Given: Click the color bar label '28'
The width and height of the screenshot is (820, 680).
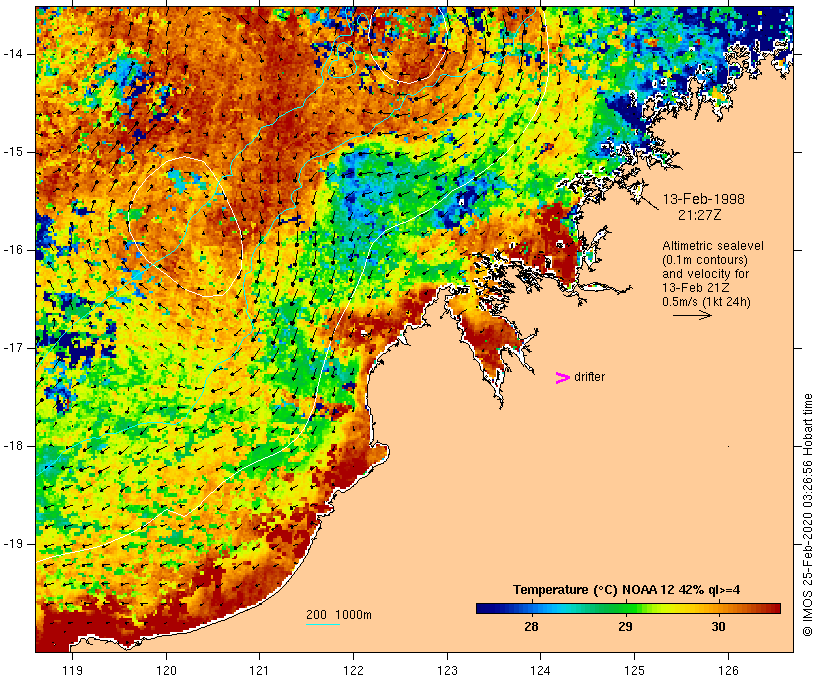Looking at the screenshot, I should pos(531,626).
